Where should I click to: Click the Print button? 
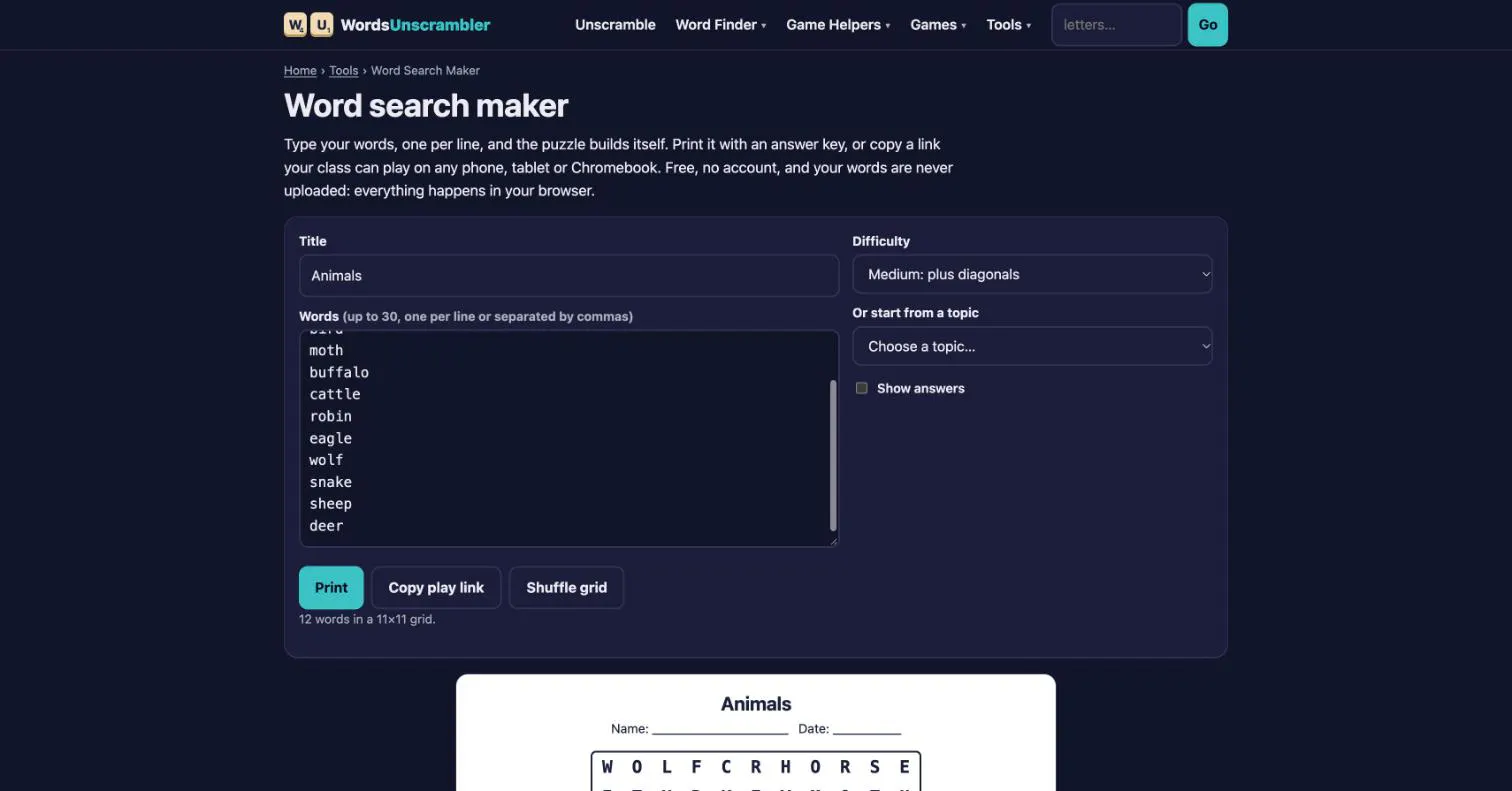point(331,588)
